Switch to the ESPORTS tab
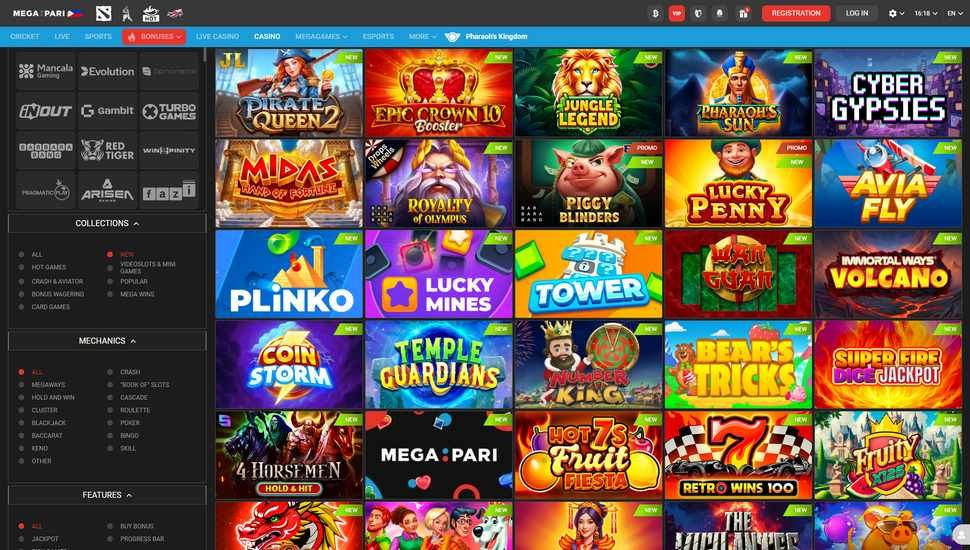The height and width of the screenshot is (550, 970). click(378, 37)
